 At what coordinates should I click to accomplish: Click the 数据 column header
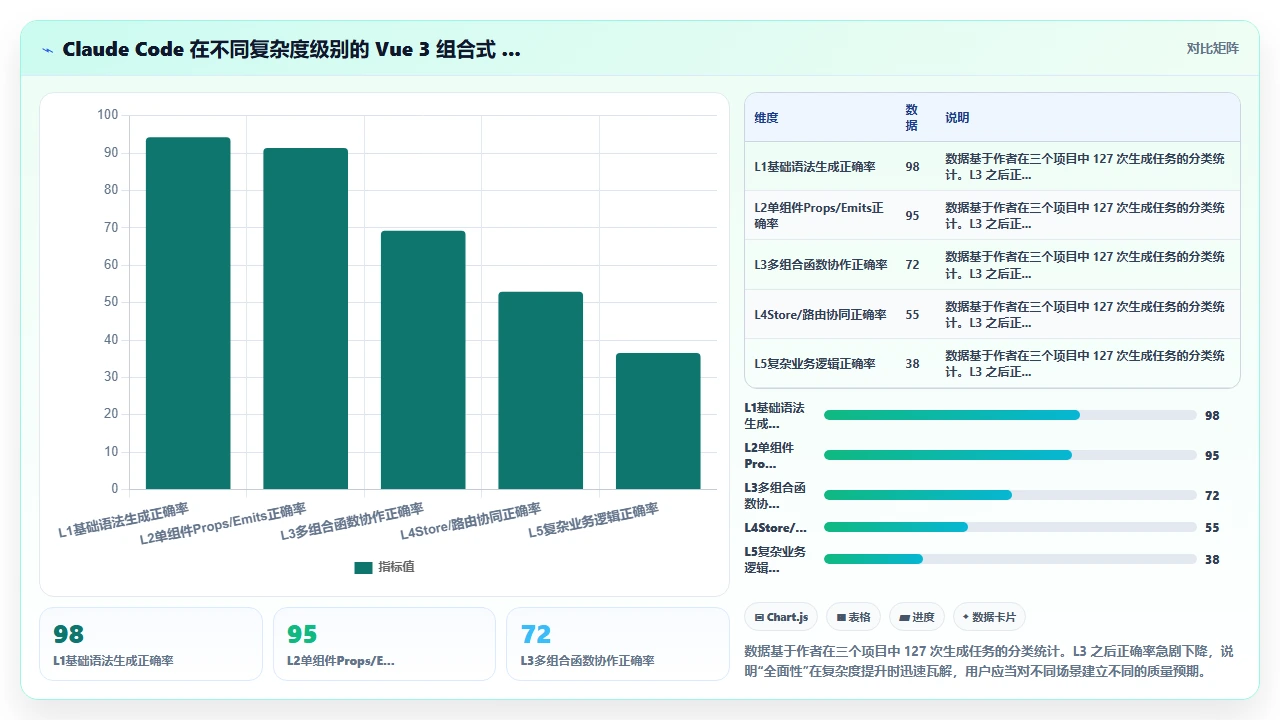[912, 118]
